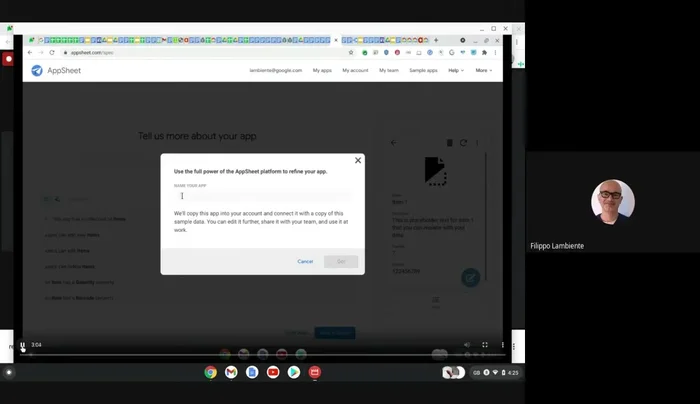Click the refresh icon in app preview
The width and height of the screenshot is (700, 404).
[x=463, y=143]
